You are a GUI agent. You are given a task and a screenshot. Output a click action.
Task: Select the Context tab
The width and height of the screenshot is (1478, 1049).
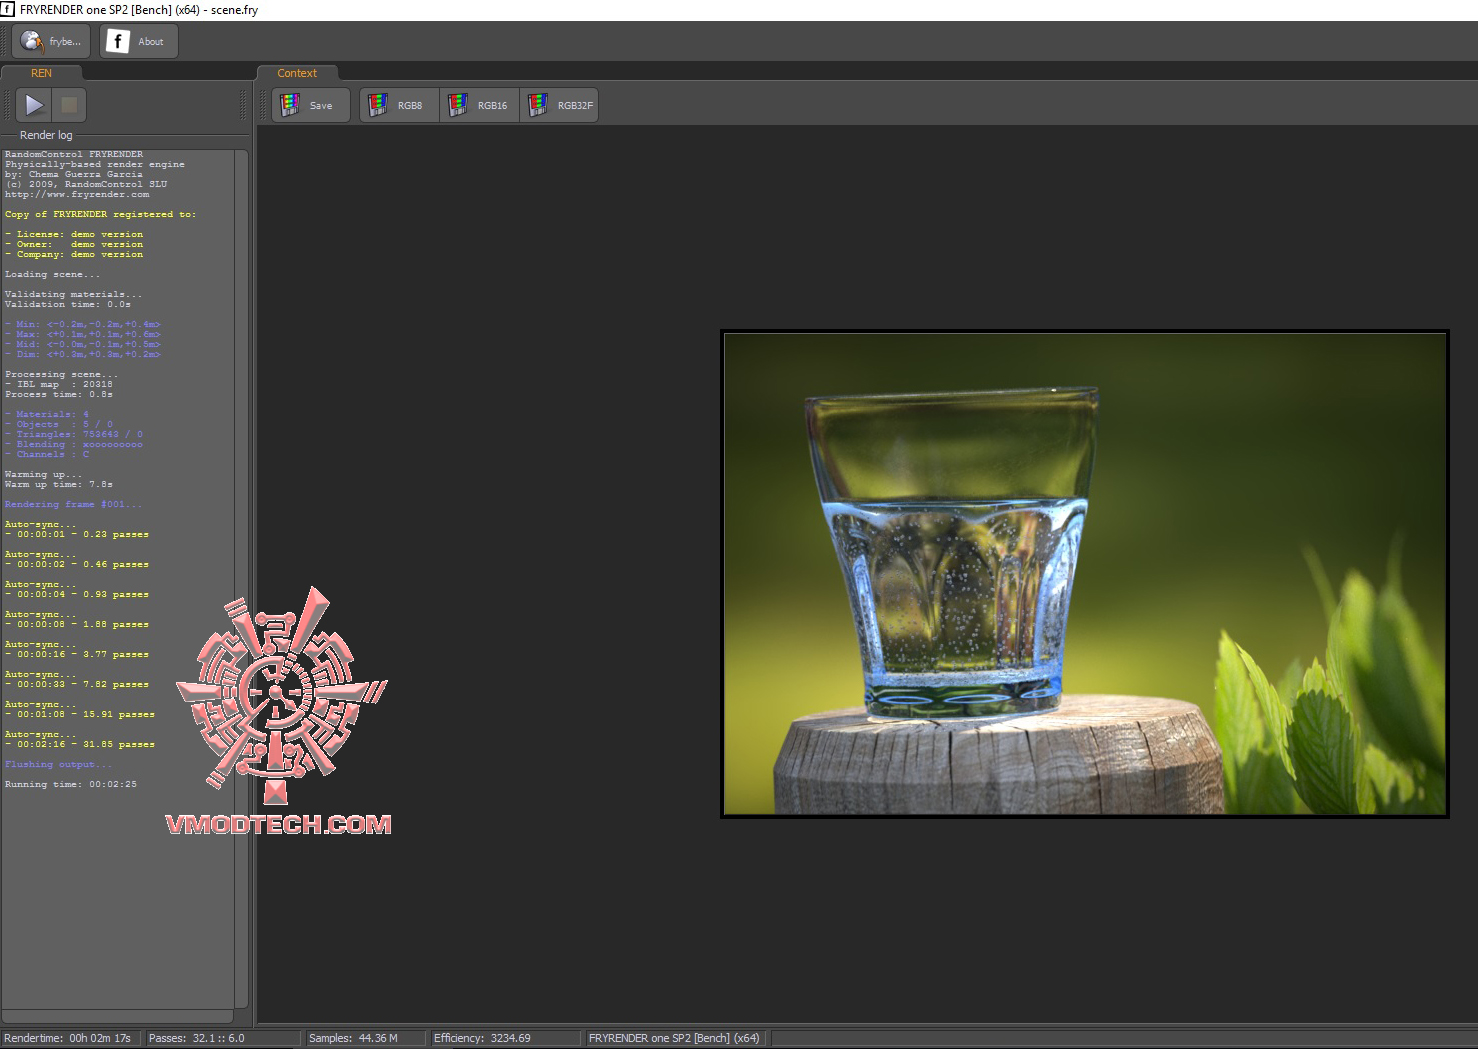(x=297, y=73)
